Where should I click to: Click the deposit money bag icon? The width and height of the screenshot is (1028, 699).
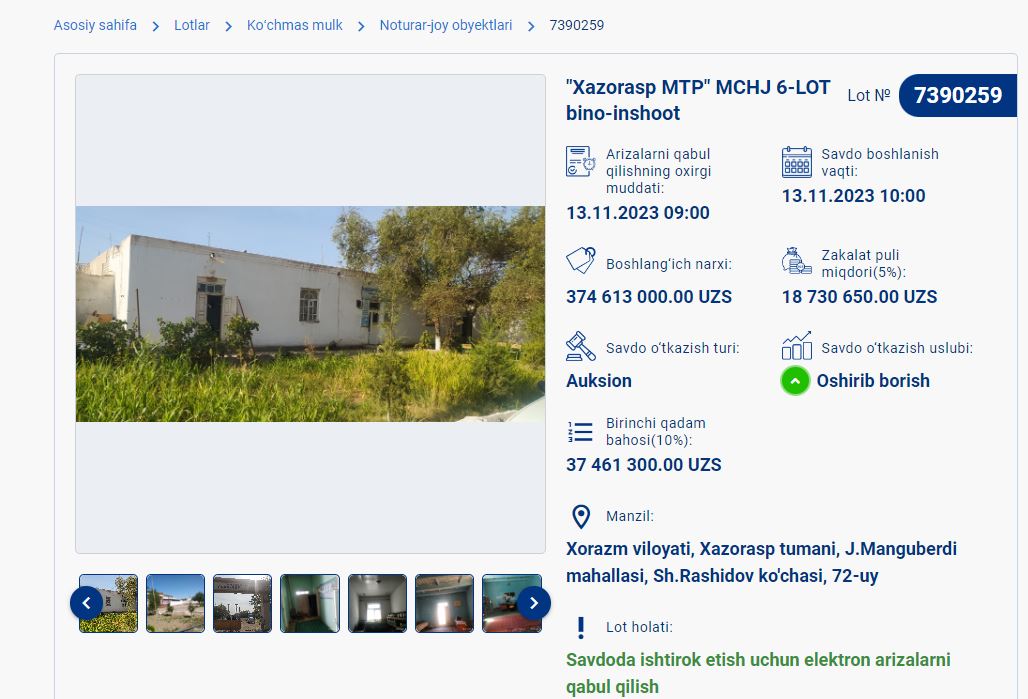[797, 261]
